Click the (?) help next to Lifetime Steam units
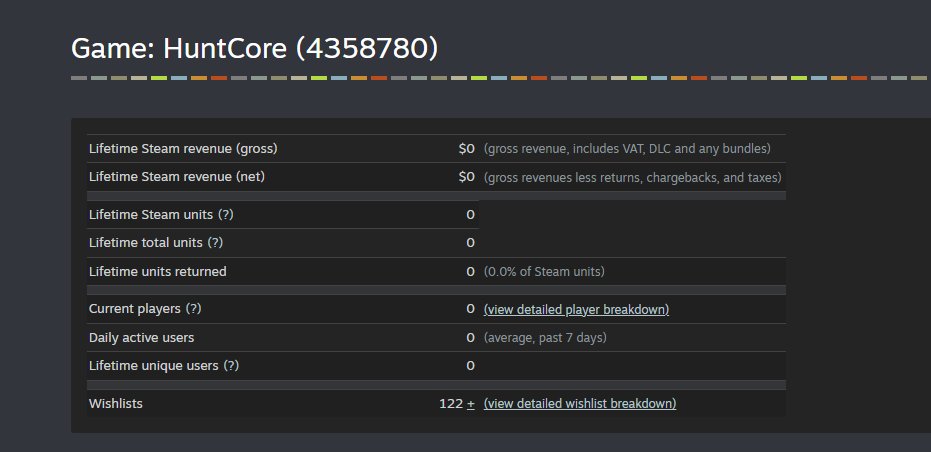This screenshot has height=452, width=931. tap(226, 214)
